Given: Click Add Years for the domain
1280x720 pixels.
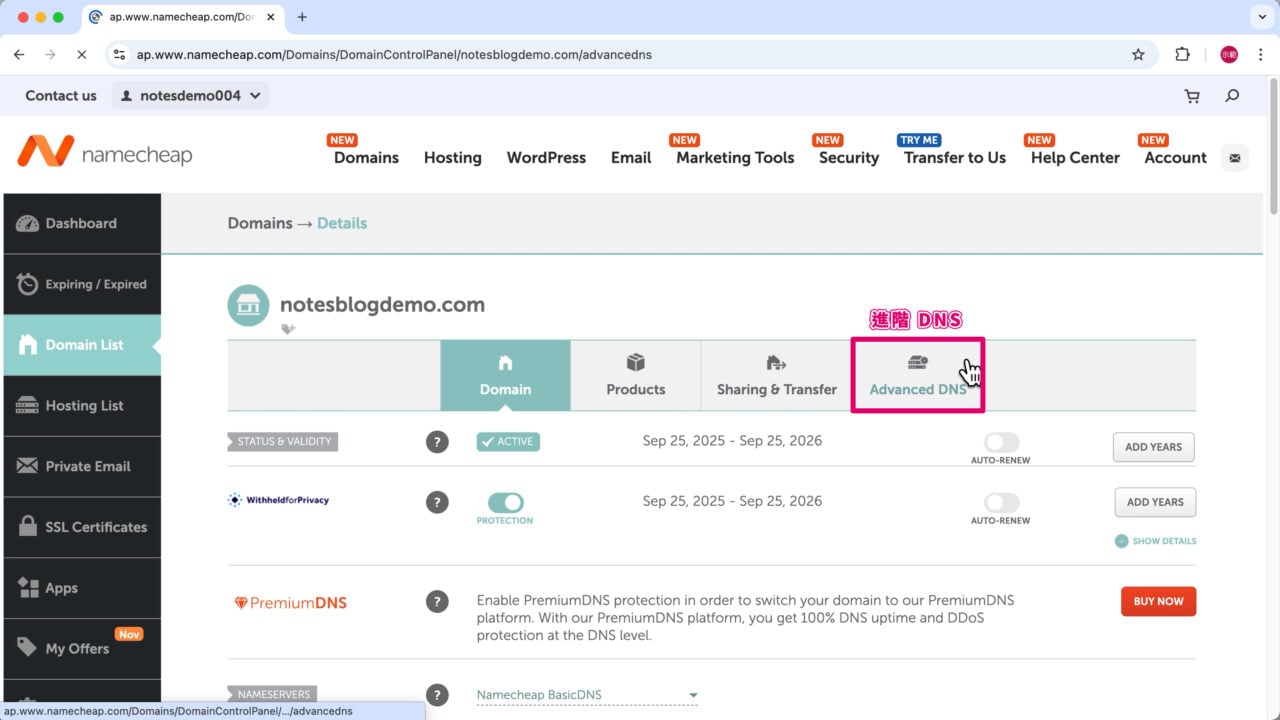Looking at the screenshot, I should (x=1153, y=447).
